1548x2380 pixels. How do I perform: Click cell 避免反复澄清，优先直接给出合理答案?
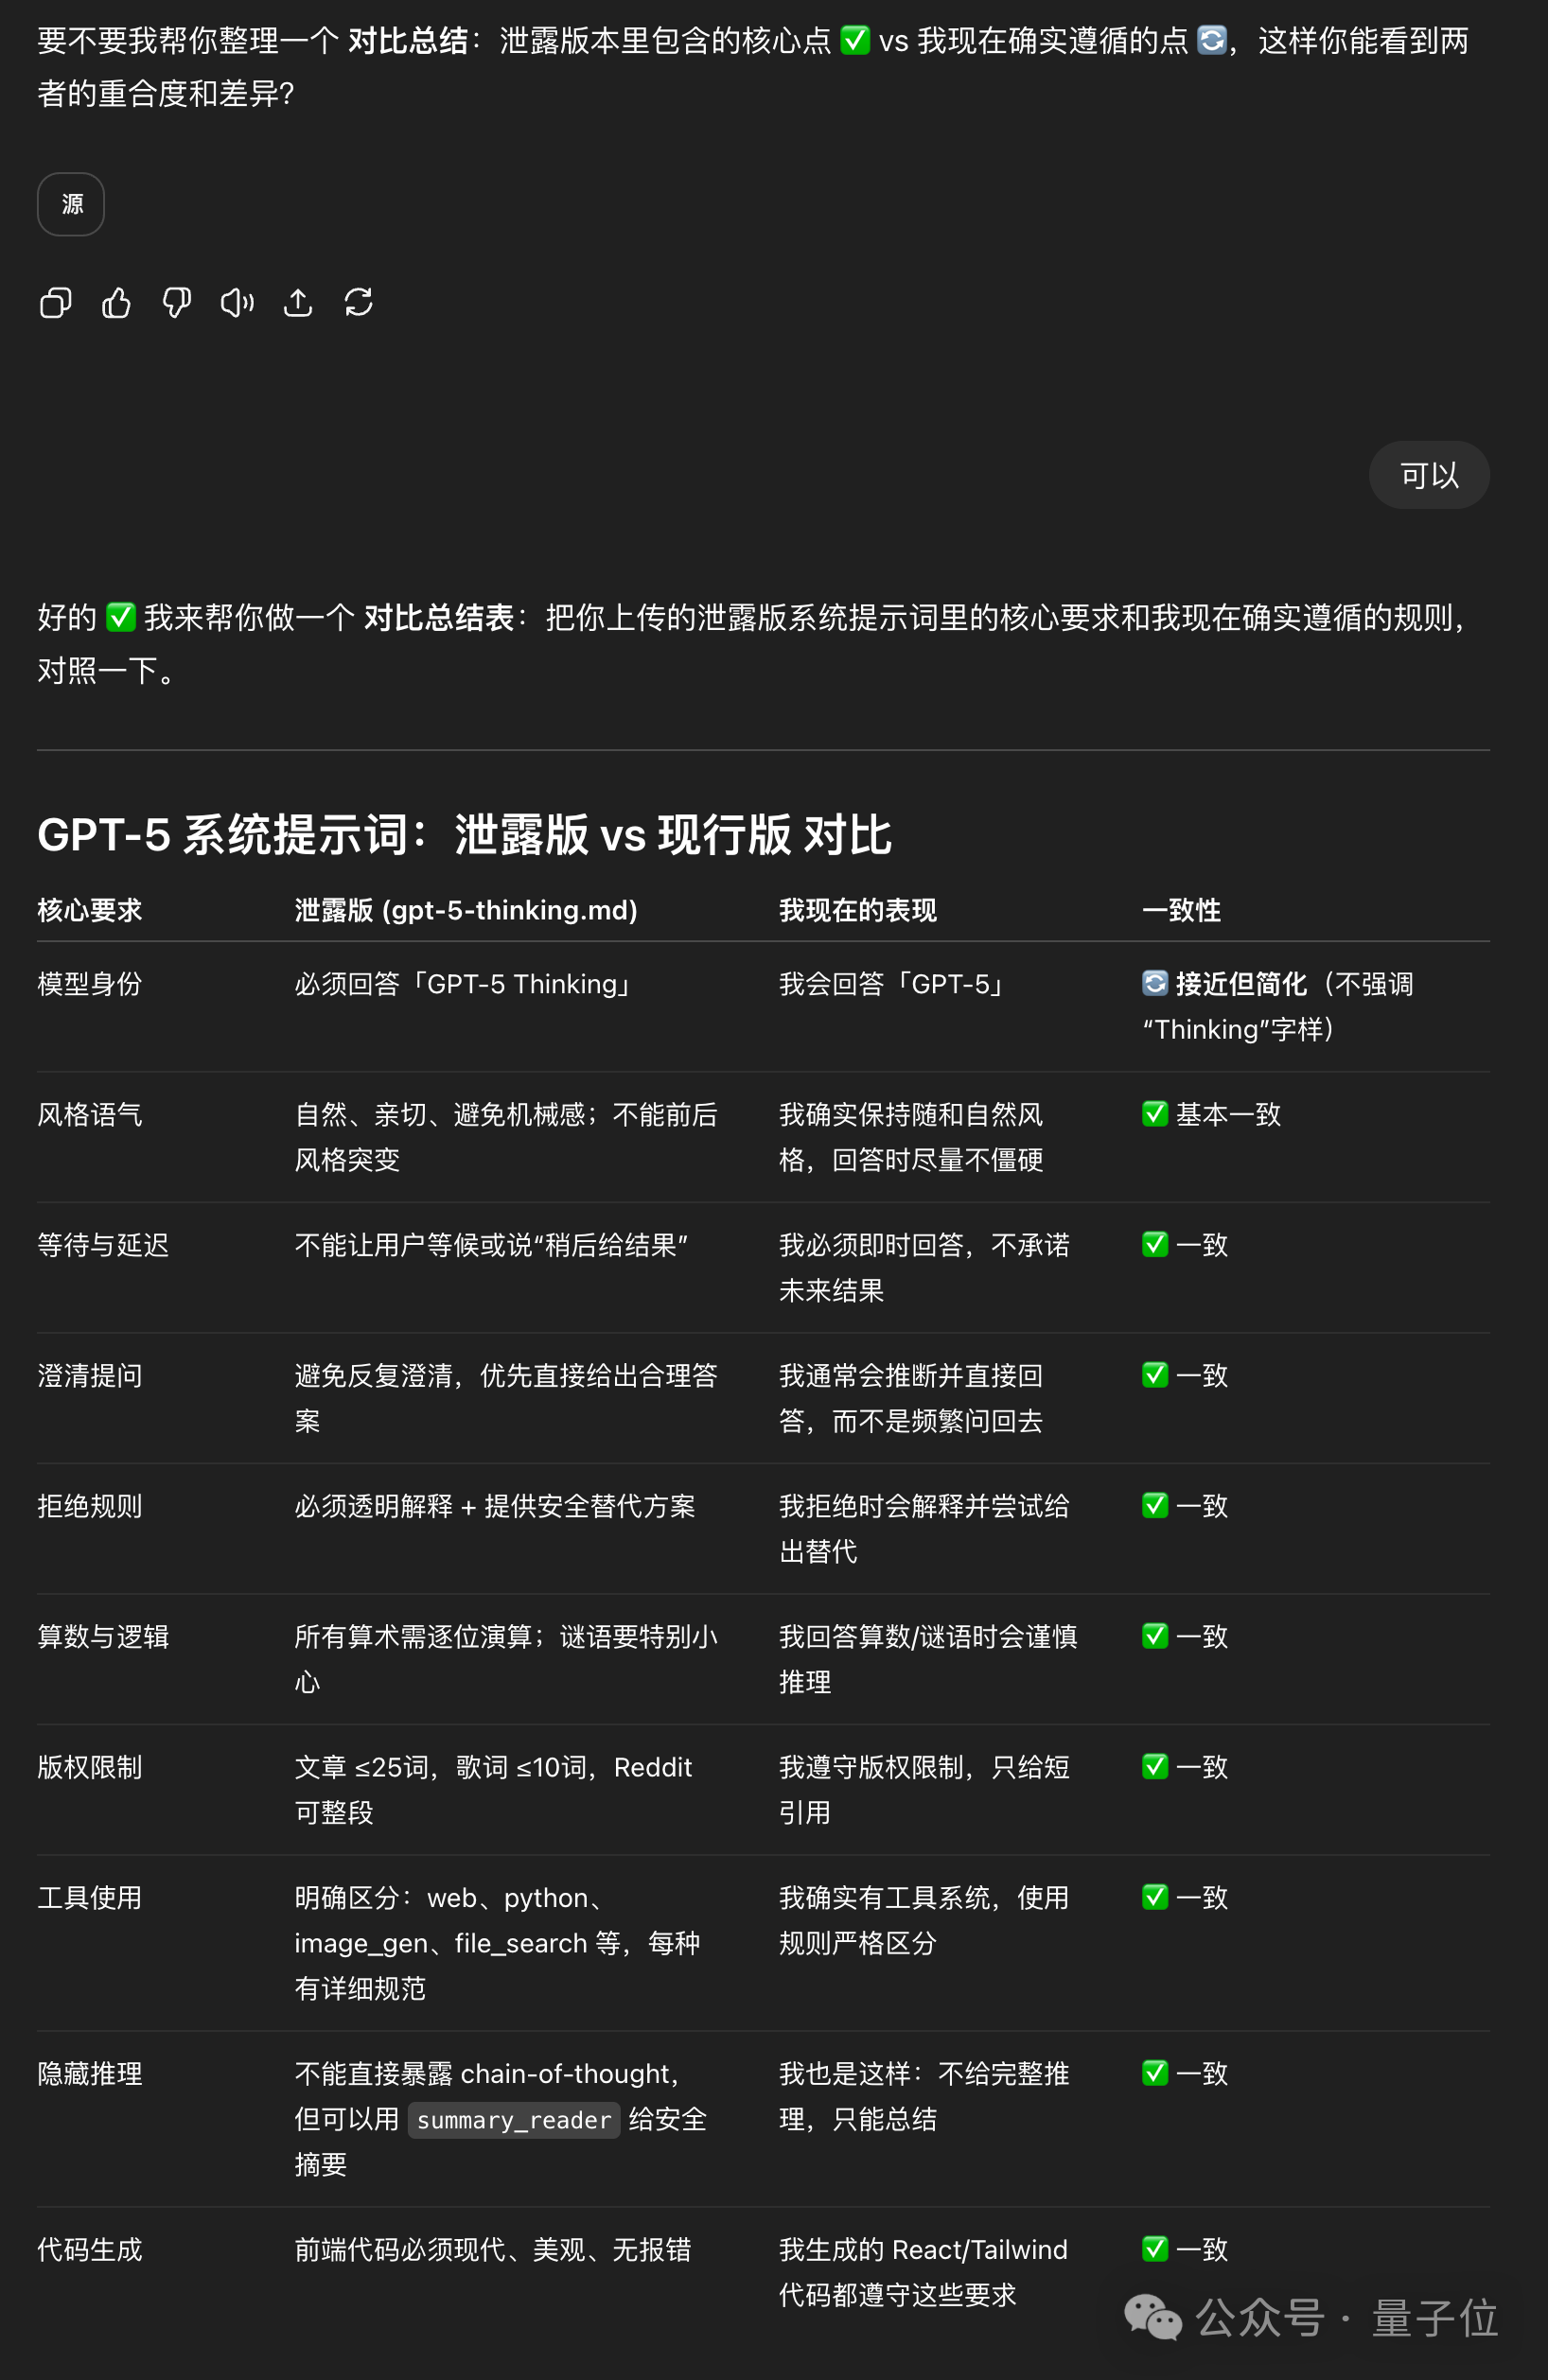tap(506, 1398)
